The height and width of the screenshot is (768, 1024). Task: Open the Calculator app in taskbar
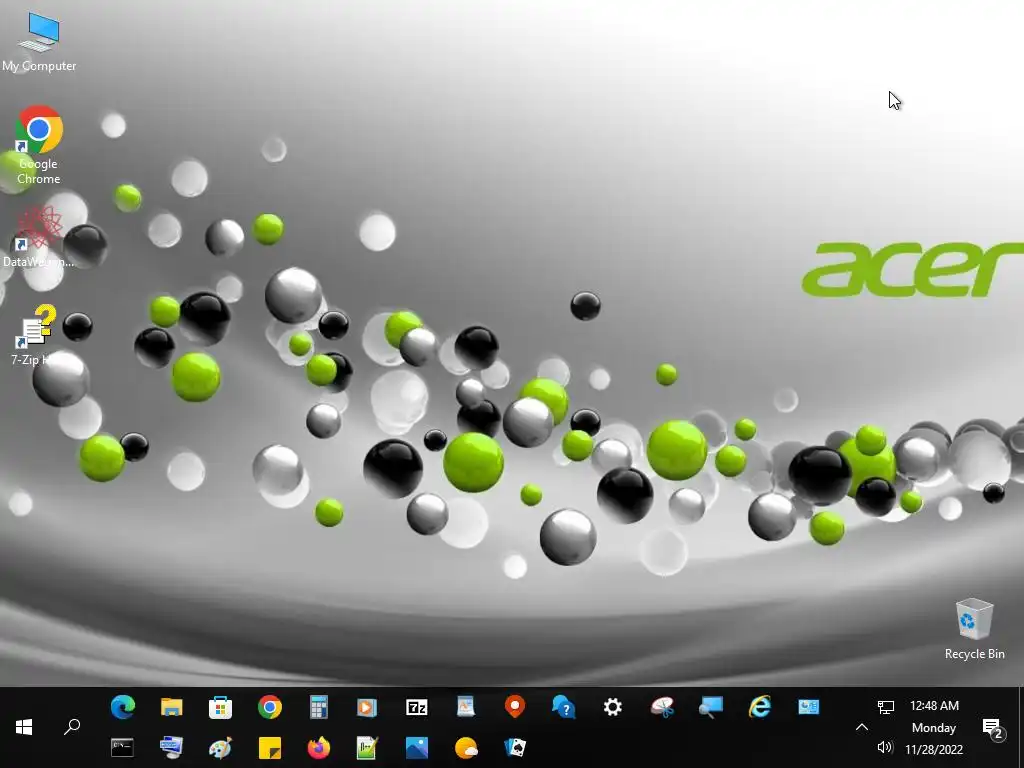[319, 707]
